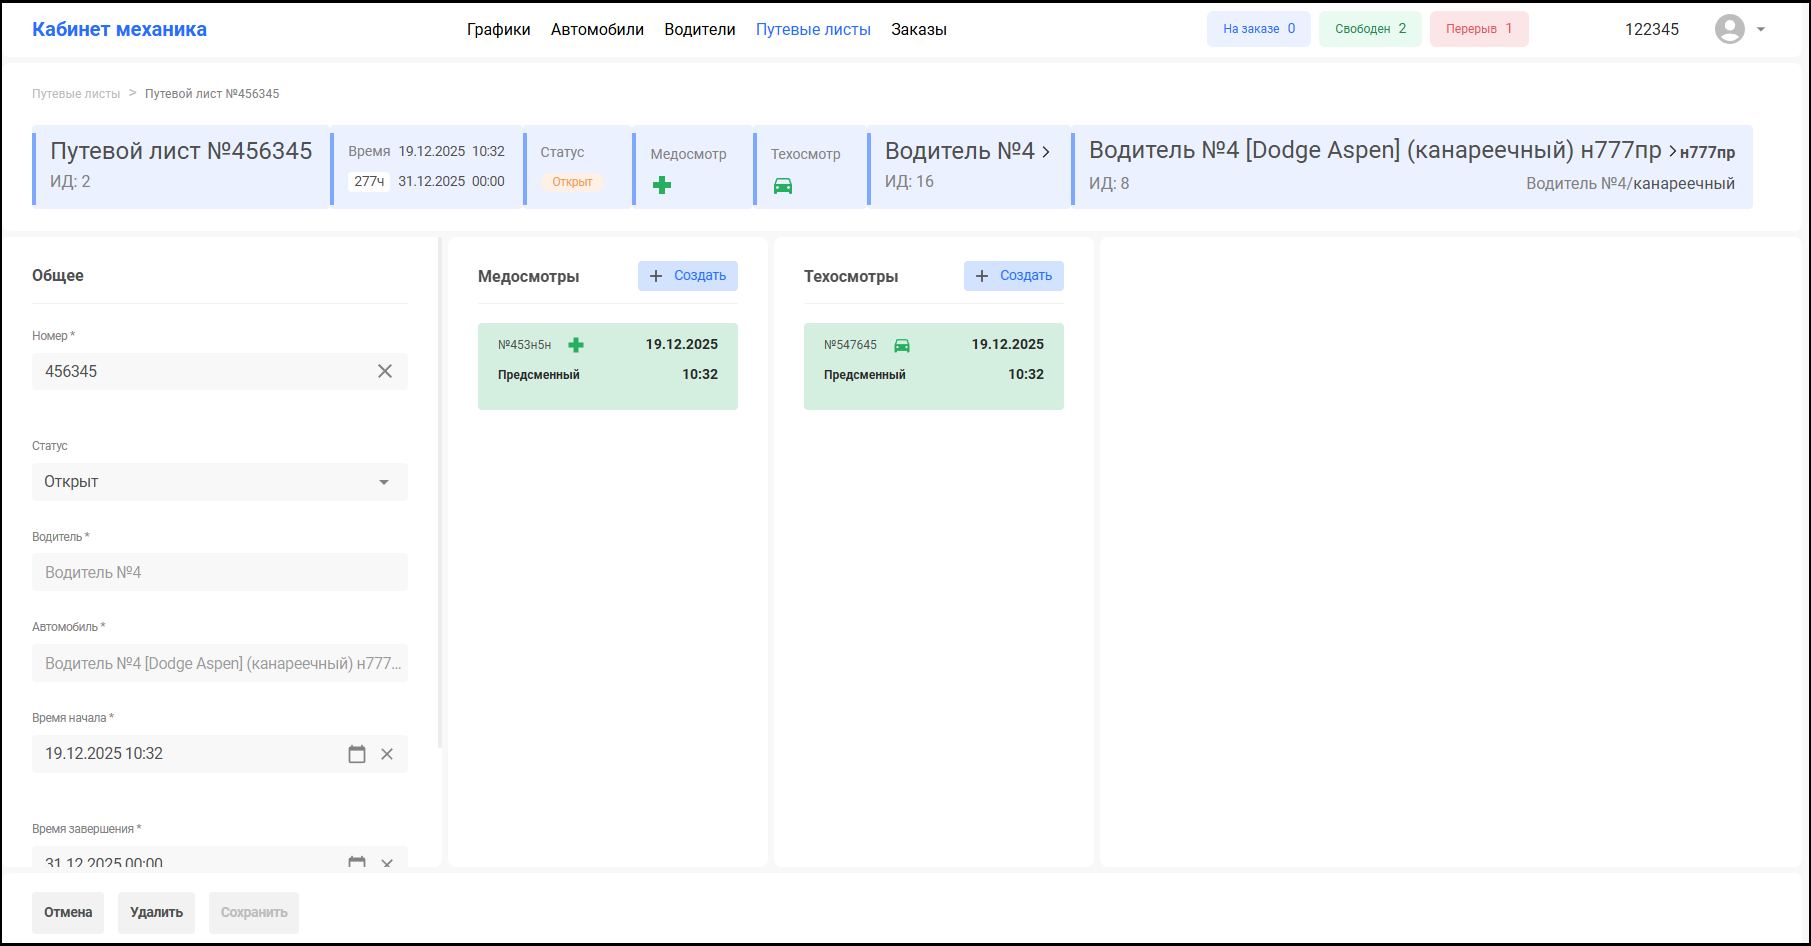The image size is (1811, 946).
Task: Click car icon on техосмотр card №547645
Action: (902, 345)
